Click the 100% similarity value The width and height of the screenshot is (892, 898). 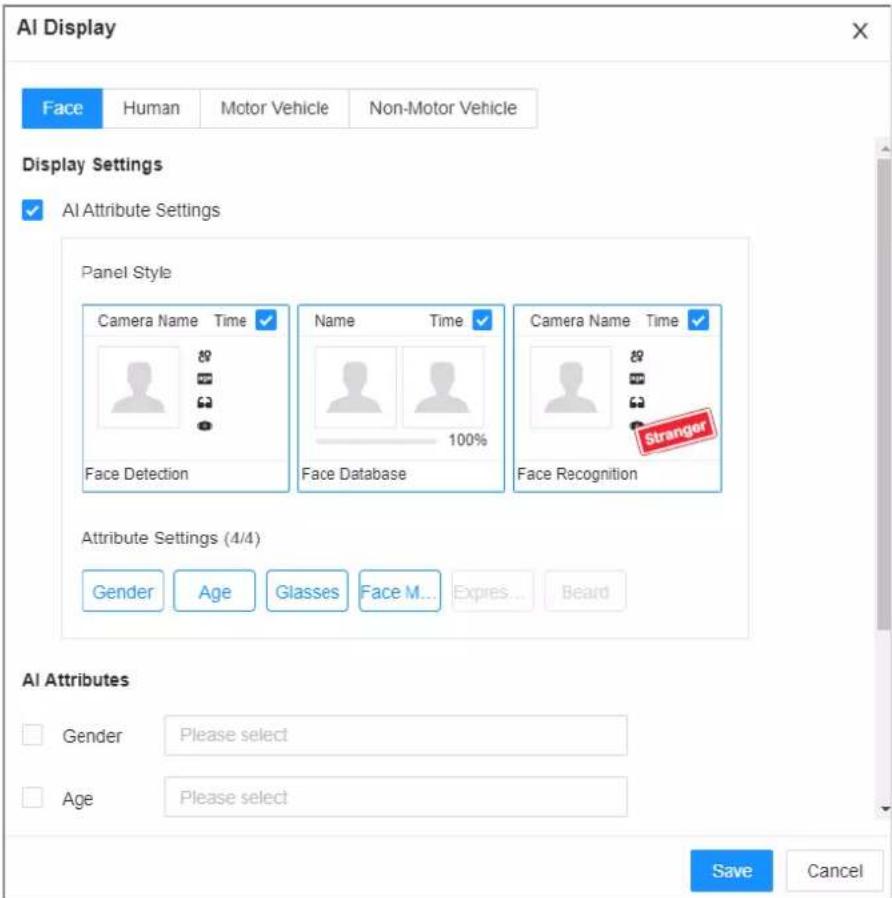[x=467, y=440]
